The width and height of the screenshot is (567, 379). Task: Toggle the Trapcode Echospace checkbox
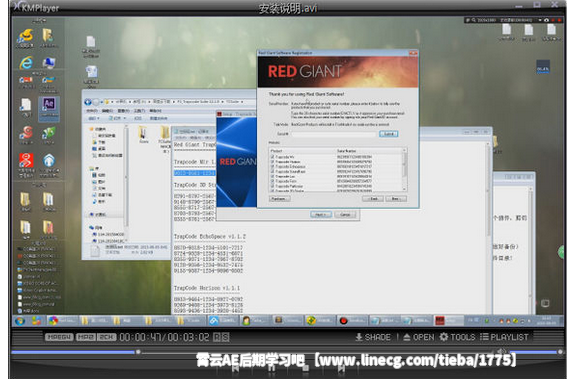[272, 166]
